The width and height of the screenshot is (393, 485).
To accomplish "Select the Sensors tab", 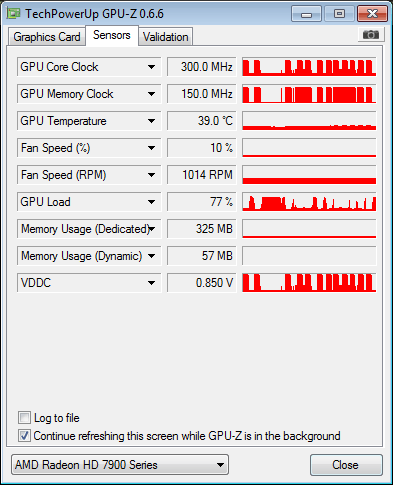I will (112, 35).
